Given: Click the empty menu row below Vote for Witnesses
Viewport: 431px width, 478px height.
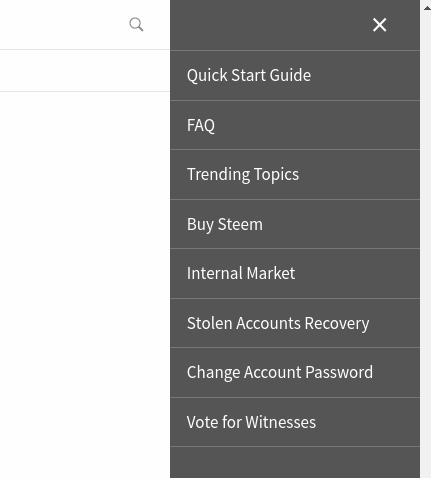Looking at the screenshot, I should [x=295, y=463].
